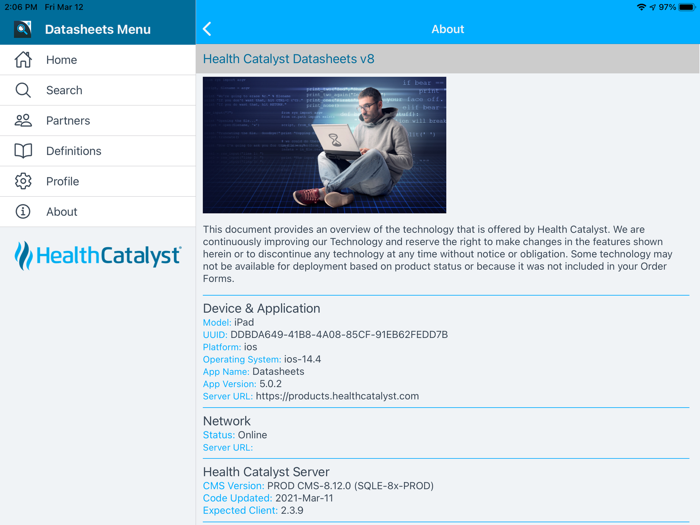Click the Profile gear icon
The width and height of the screenshot is (700, 525).
click(23, 181)
